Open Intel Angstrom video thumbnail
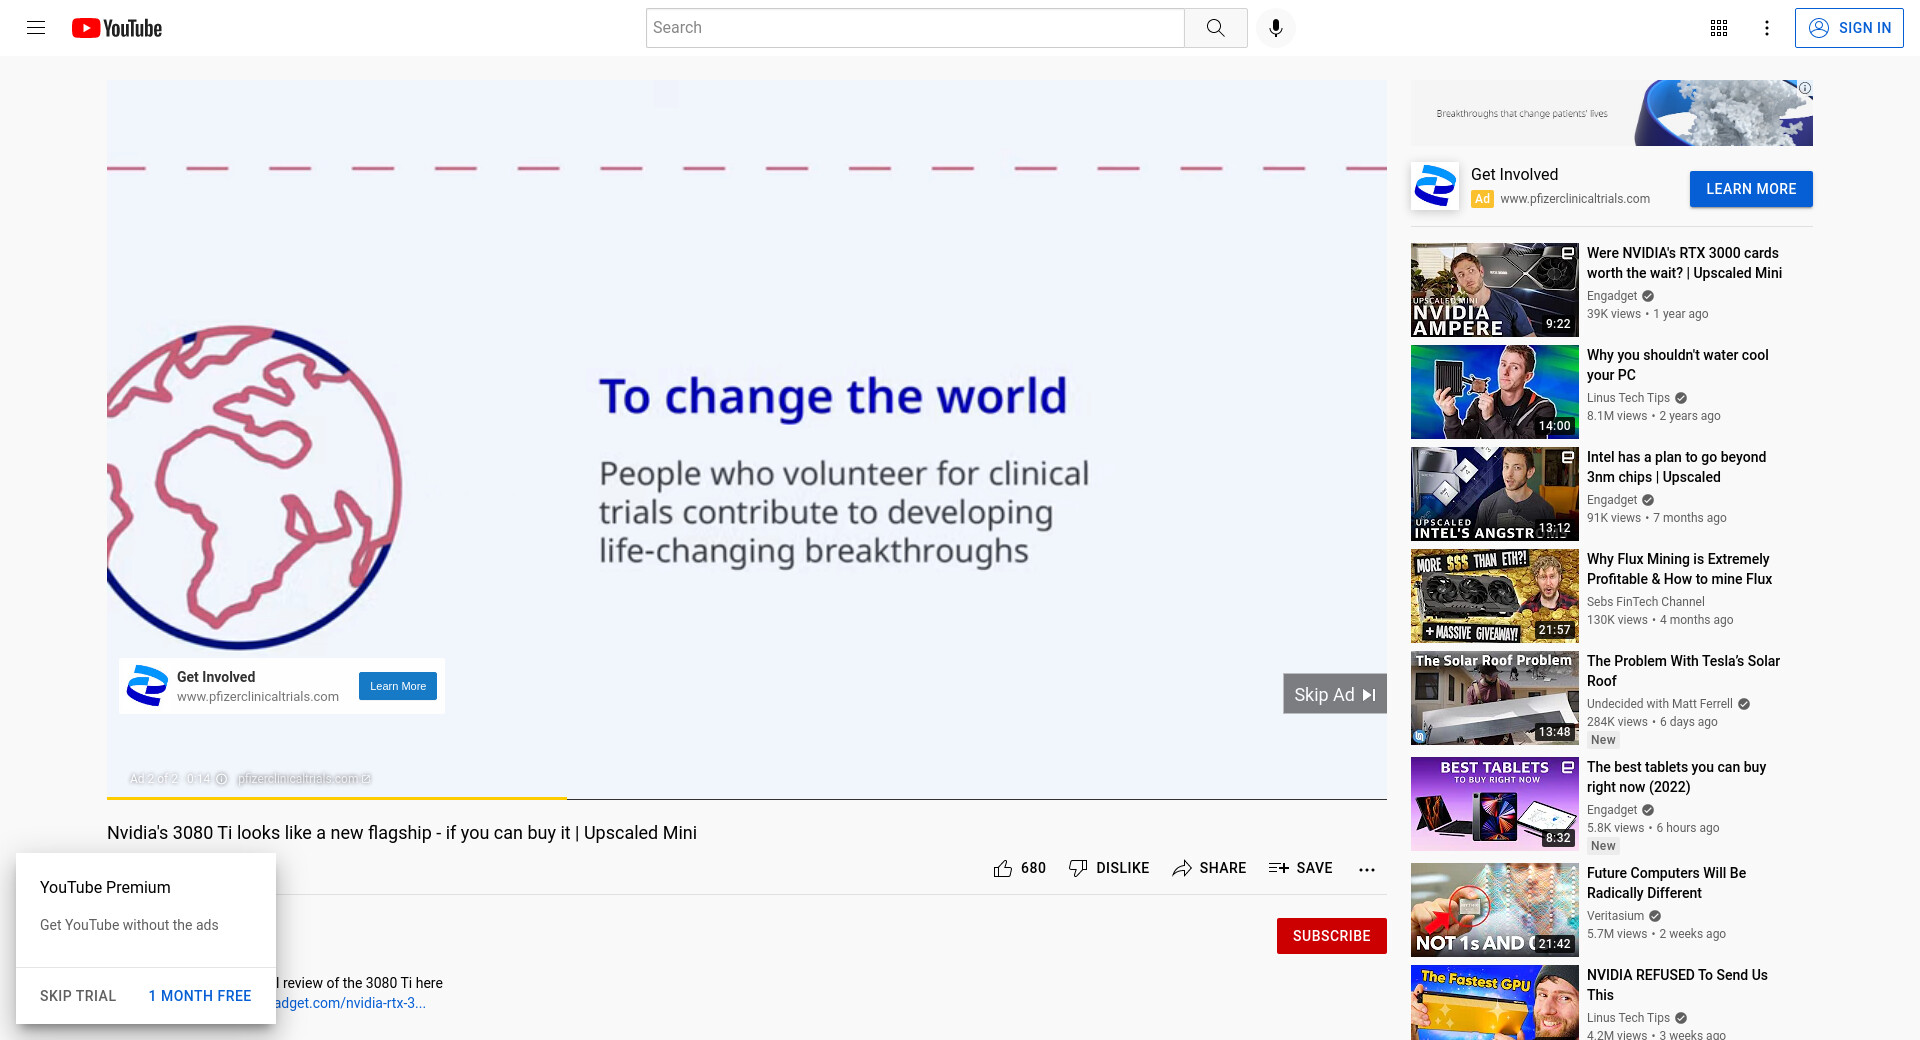Image resolution: width=1920 pixels, height=1040 pixels. point(1495,494)
